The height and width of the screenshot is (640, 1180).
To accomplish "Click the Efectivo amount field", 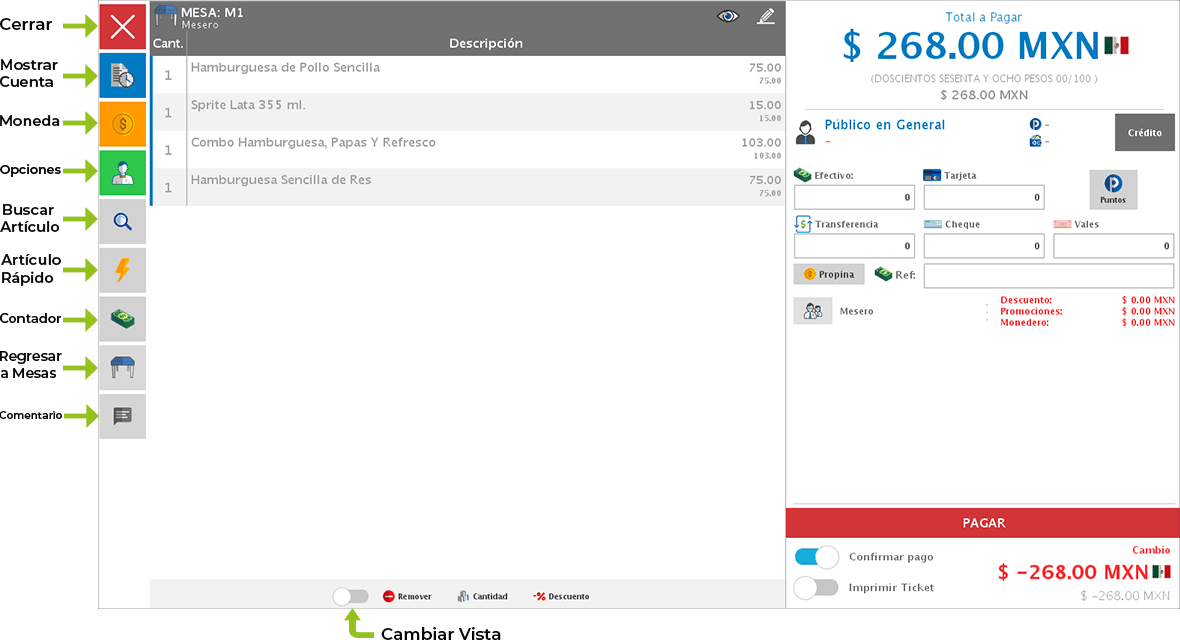I will pyautogui.click(x=853, y=197).
